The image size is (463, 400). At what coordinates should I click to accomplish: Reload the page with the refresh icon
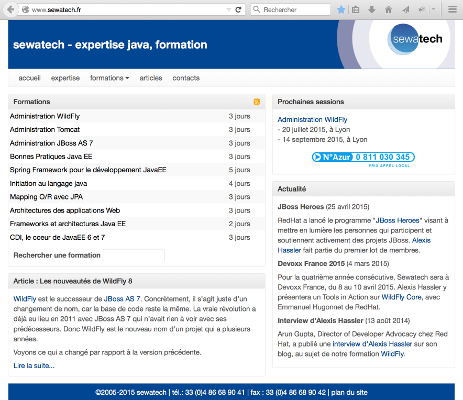[x=238, y=10]
